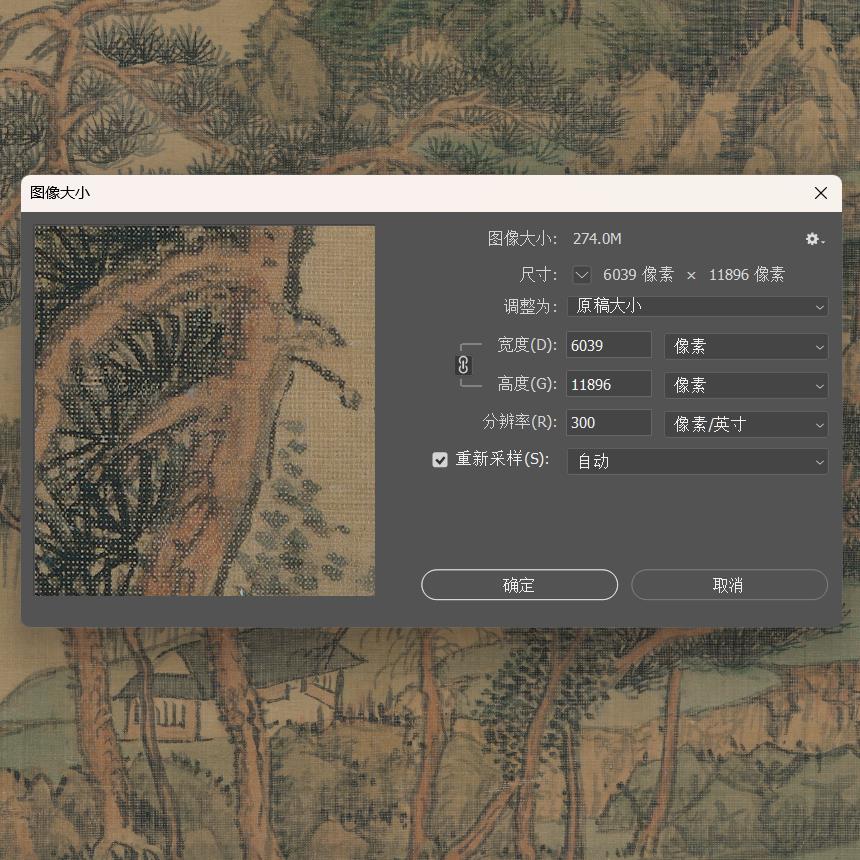Open the 分辨率 unit 像素/英寸 dropdown
This screenshot has height=860, width=860.
746,424
